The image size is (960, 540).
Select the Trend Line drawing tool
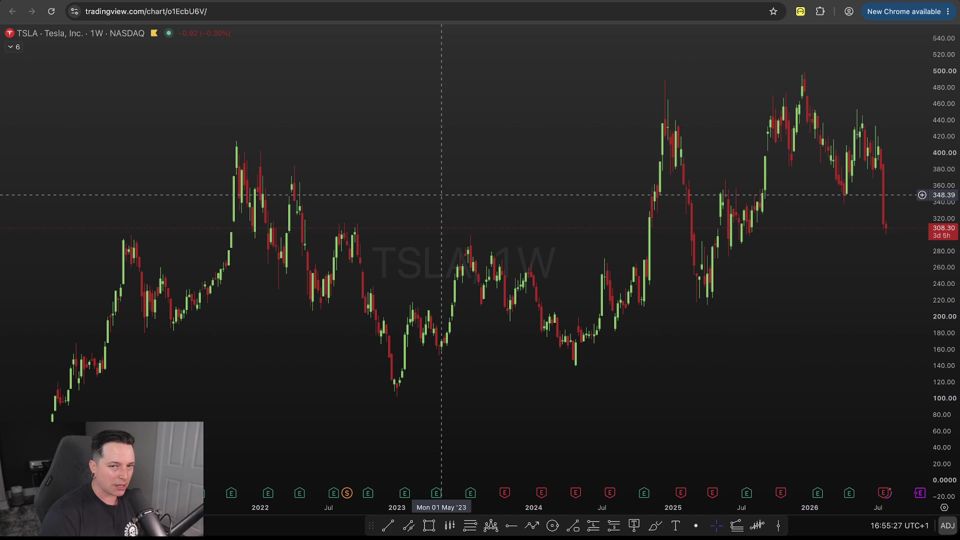(x=388, y=525)
